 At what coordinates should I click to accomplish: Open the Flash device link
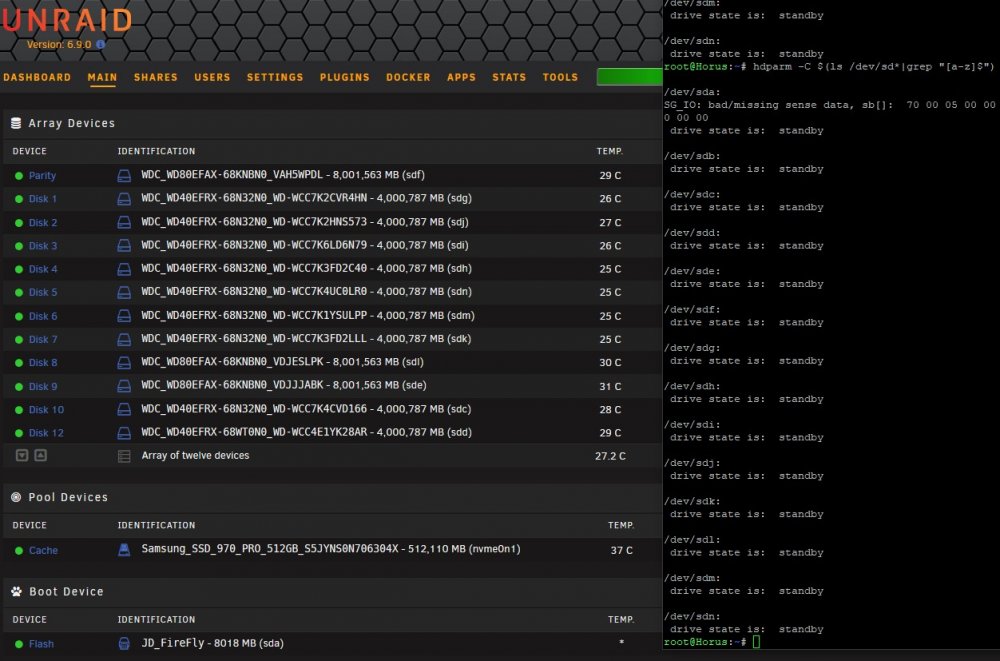click(41, 644)
